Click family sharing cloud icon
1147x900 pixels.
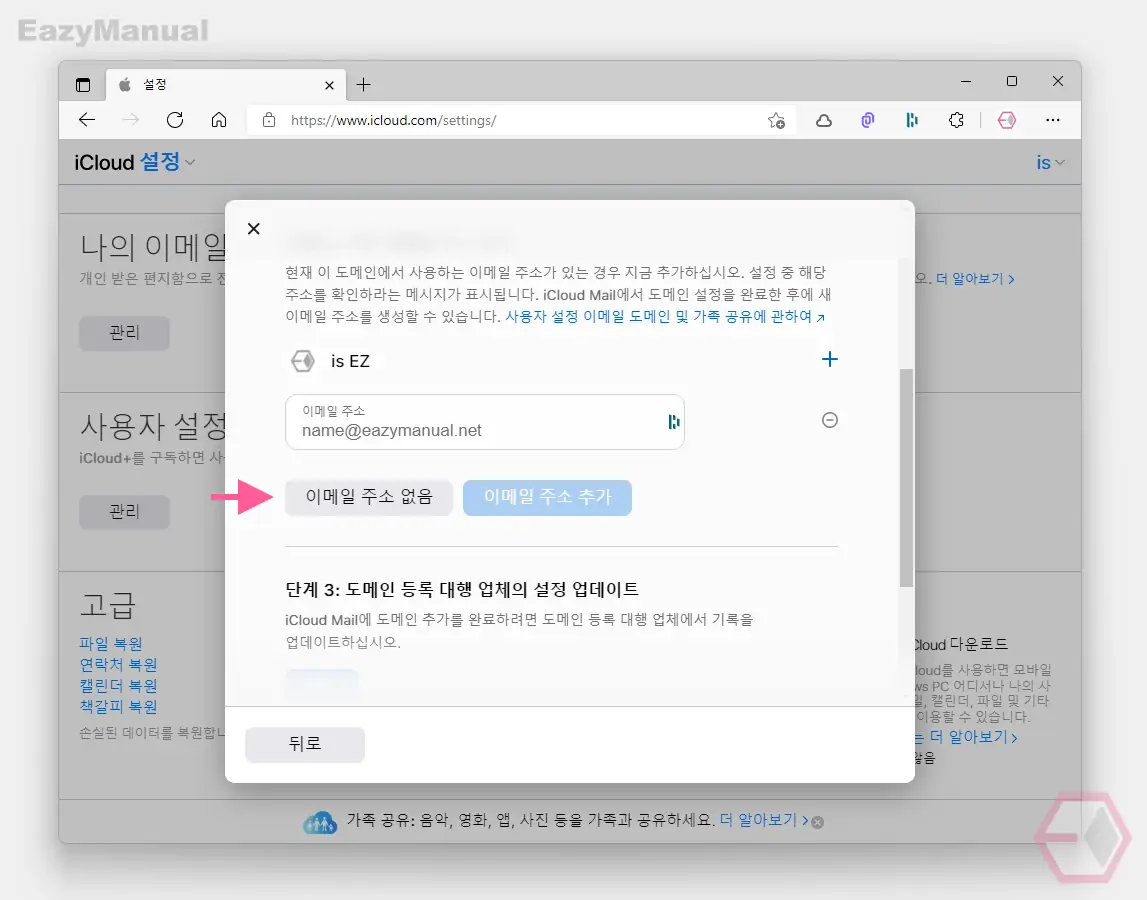(x=320, y=822)
